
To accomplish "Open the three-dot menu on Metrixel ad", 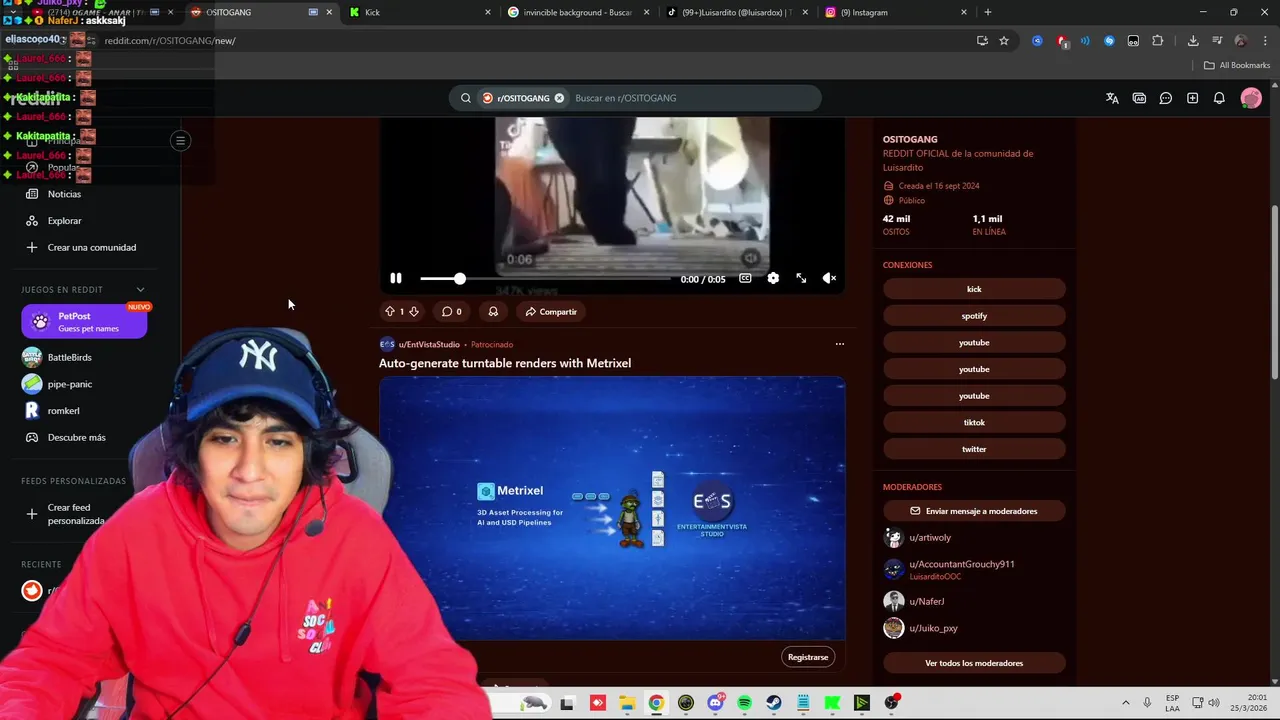I will (x=839, y=344).
